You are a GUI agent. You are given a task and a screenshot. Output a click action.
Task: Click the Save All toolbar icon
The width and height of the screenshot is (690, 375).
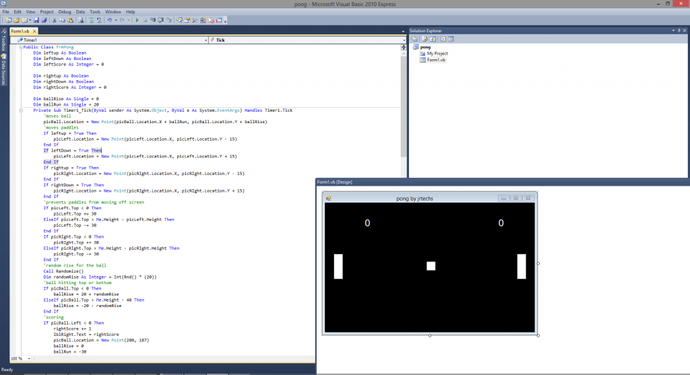[44, 20]
